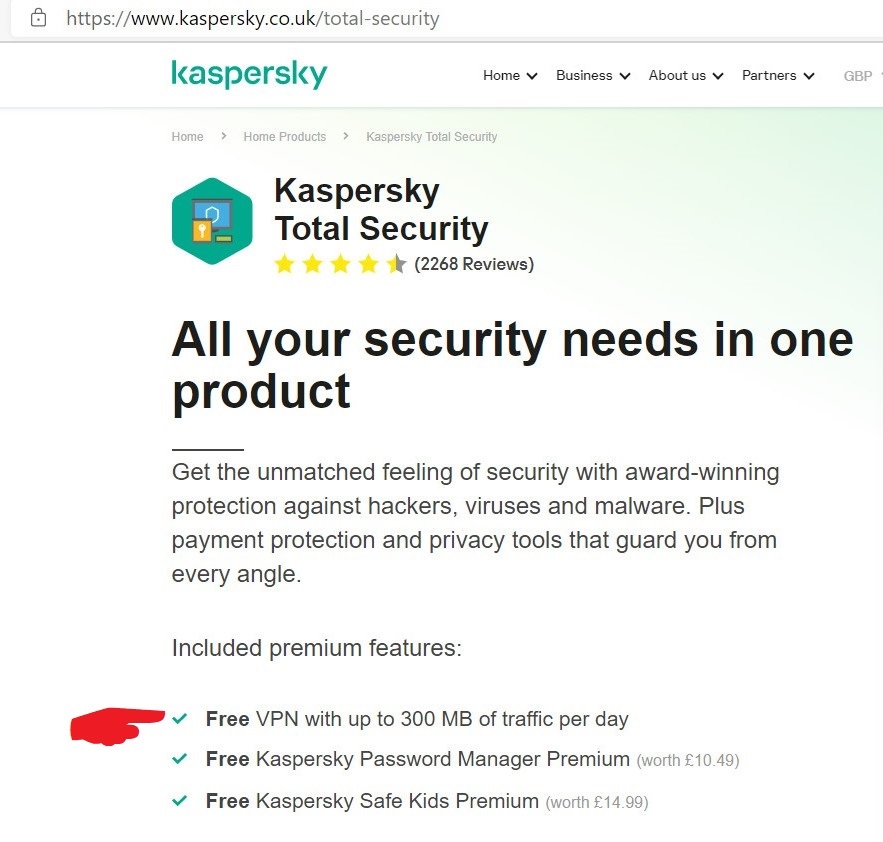
Task: Click the Kaspersky logo
Action: pyautogui.click(x=249, y=75)
